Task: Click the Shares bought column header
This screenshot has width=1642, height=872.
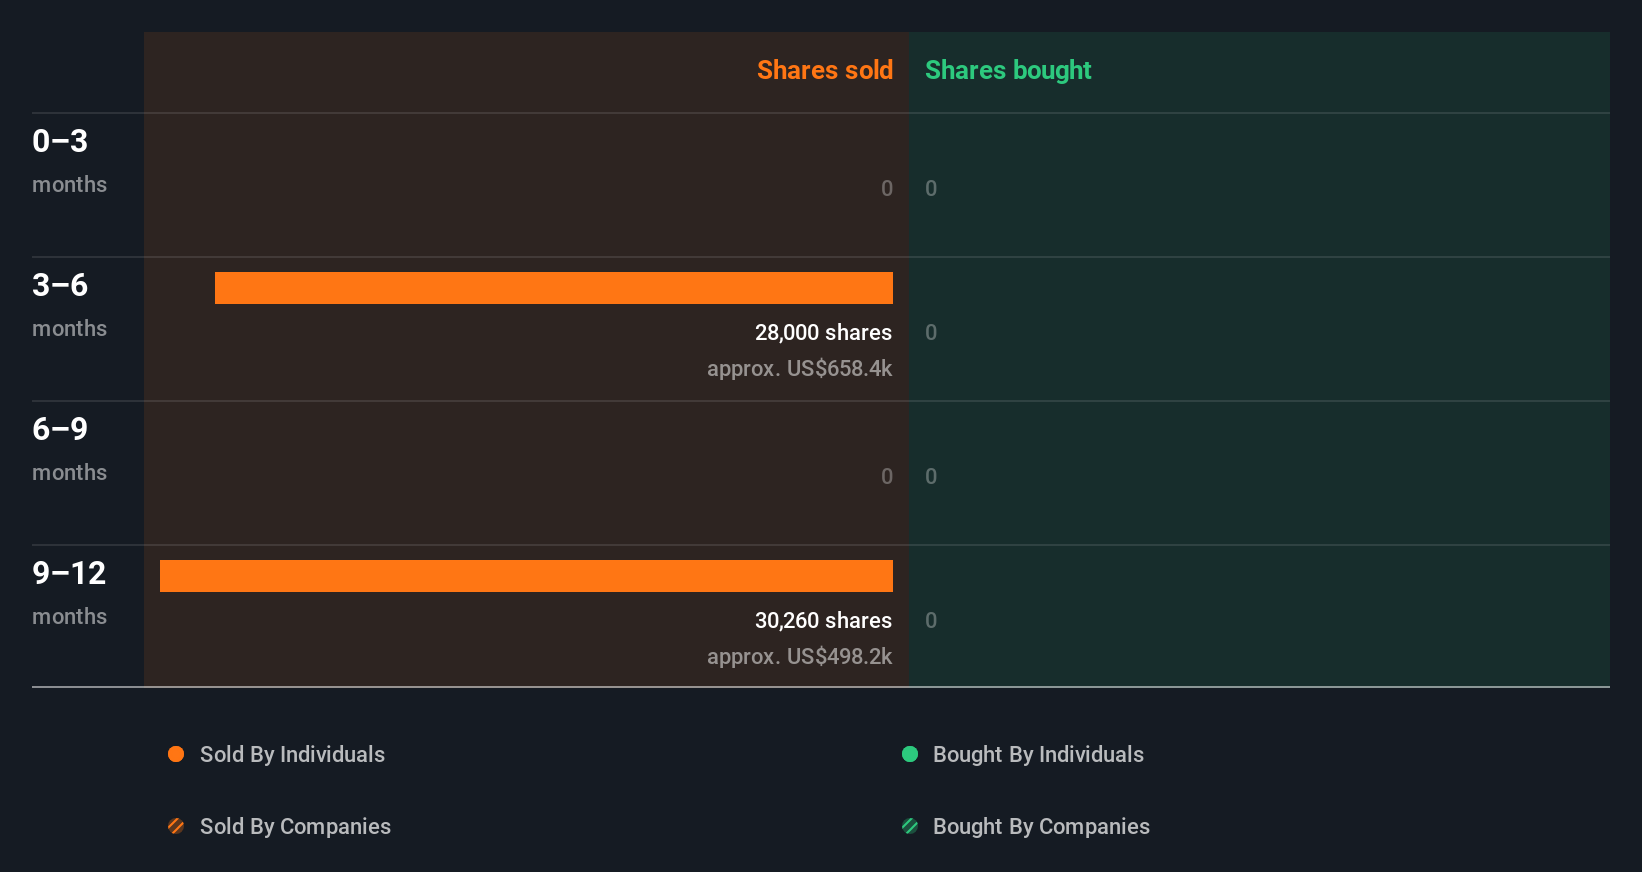Action: tap(1008, 70)
